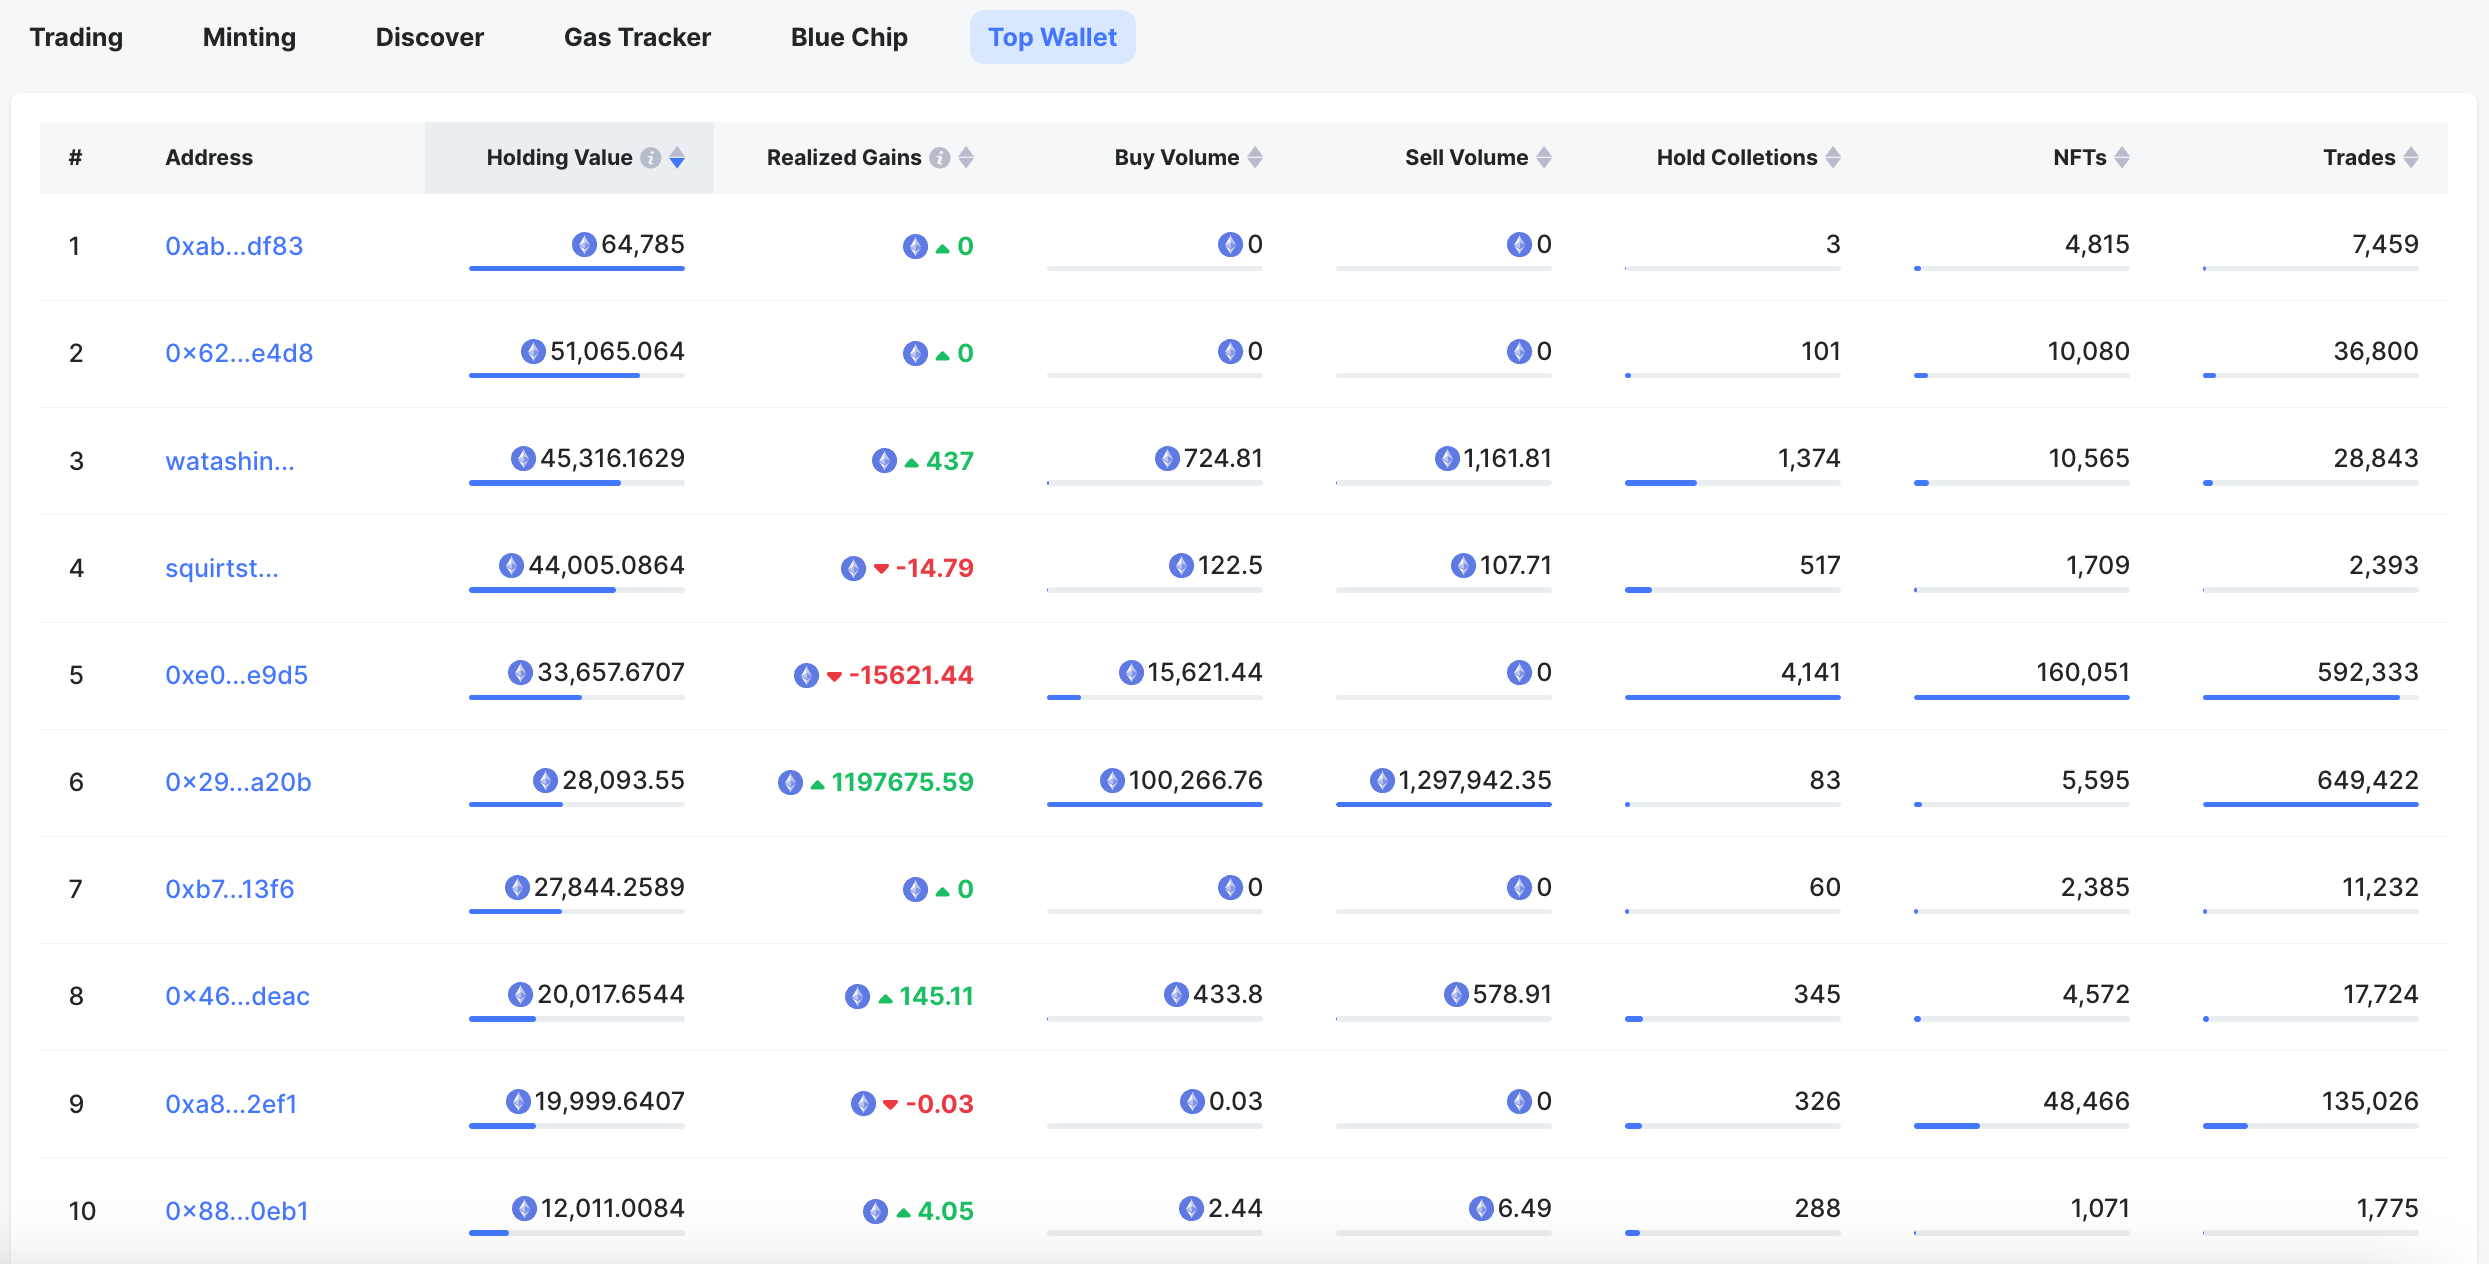This screenshot has height=1264, width=2489.
Task: Open wallet address 0x29...a20b
Action: (238, 782)
